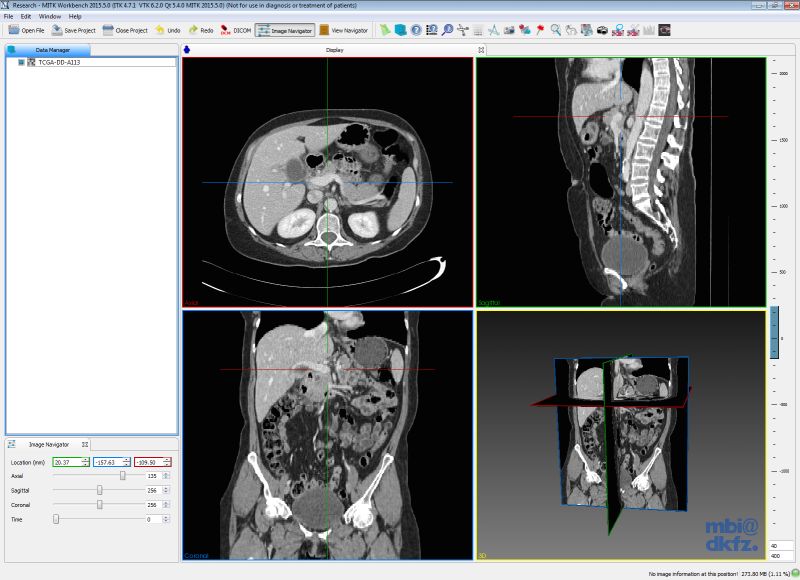Select the red pushpin point set icon
The image size is (800, 580).
(x=540, y=30)
